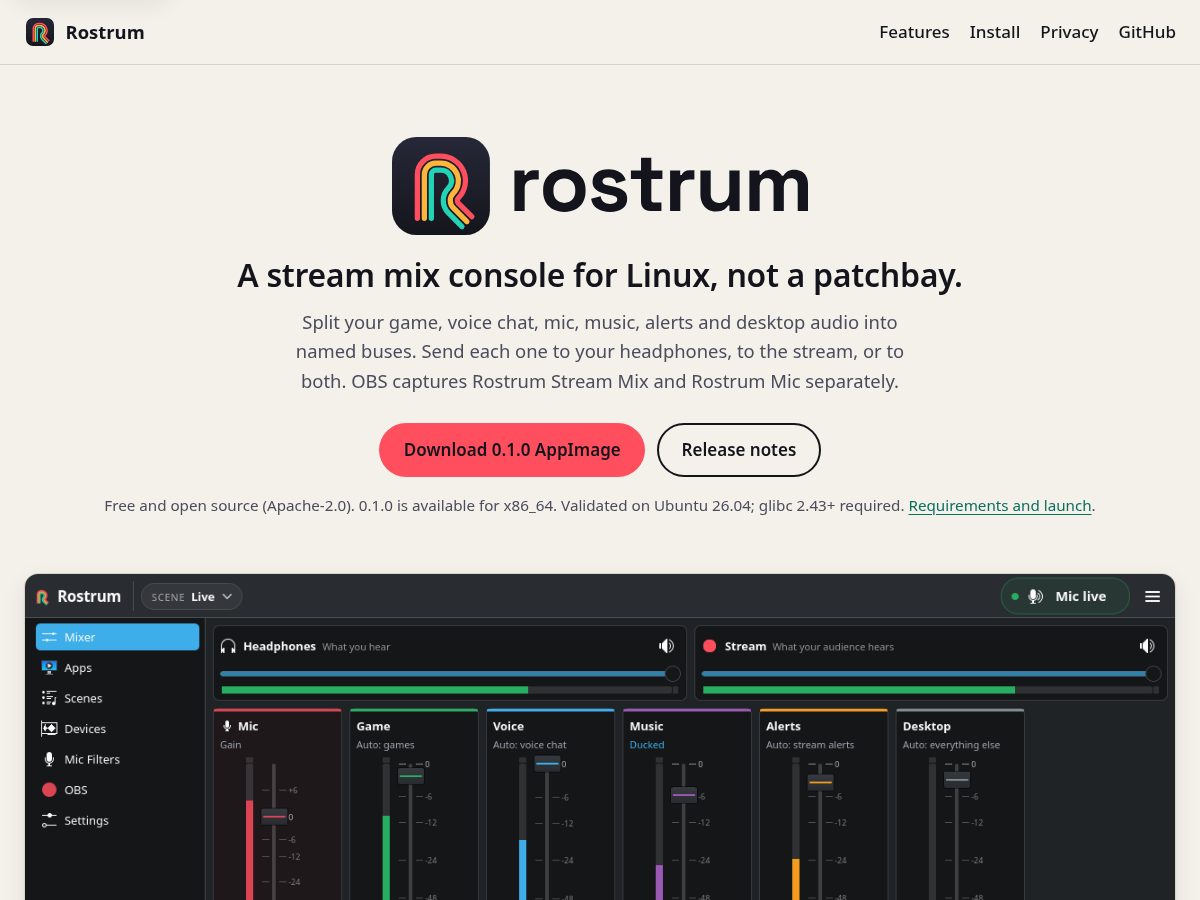Screen dimensions: 1200x900
Task: Click the headphones icon in Headphones bus
Action: pyautogui.click(x=229, y=646)
